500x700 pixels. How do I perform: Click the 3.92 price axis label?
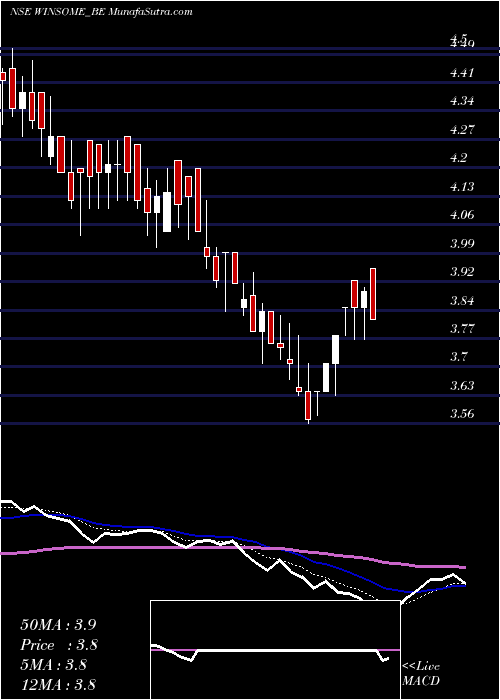pyautogui.click(x=462, y=272)
